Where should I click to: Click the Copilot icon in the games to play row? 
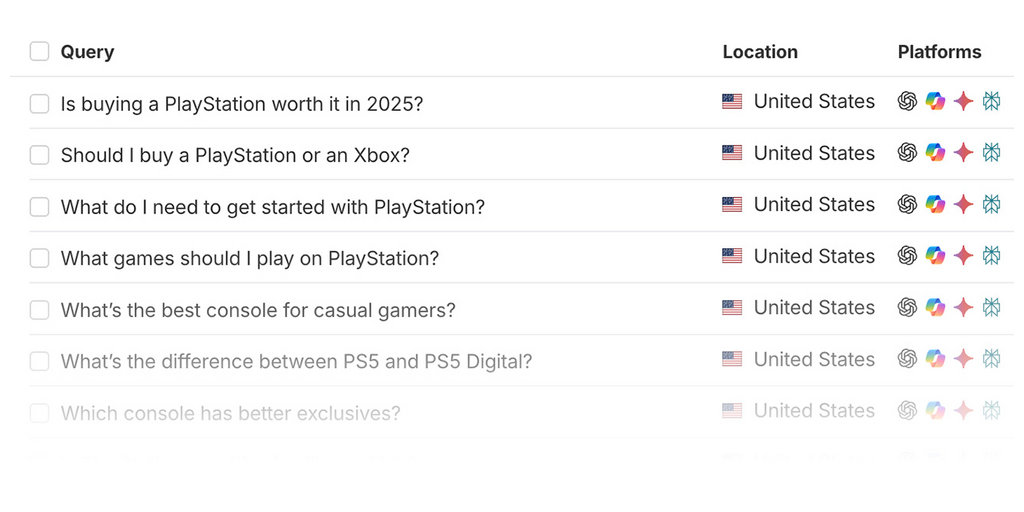pyautogui.click(x=935, y=256)
